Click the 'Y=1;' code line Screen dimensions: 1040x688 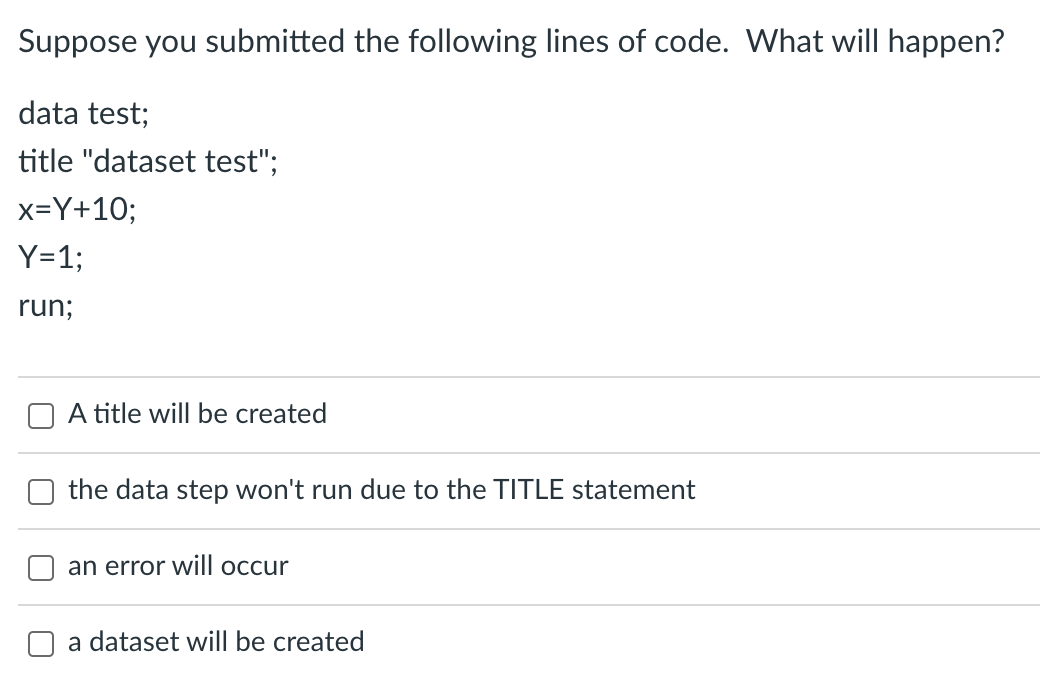[x=51, y=257]
